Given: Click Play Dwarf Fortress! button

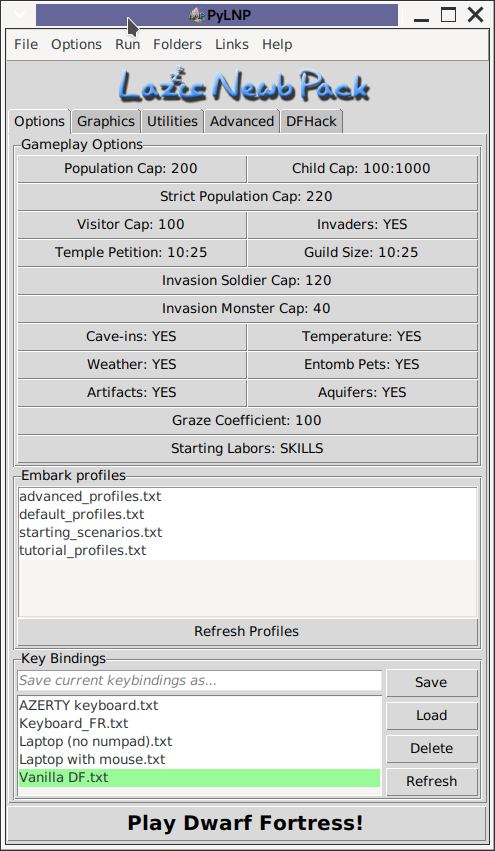Looking at the screenshot, I should [248, 823].
